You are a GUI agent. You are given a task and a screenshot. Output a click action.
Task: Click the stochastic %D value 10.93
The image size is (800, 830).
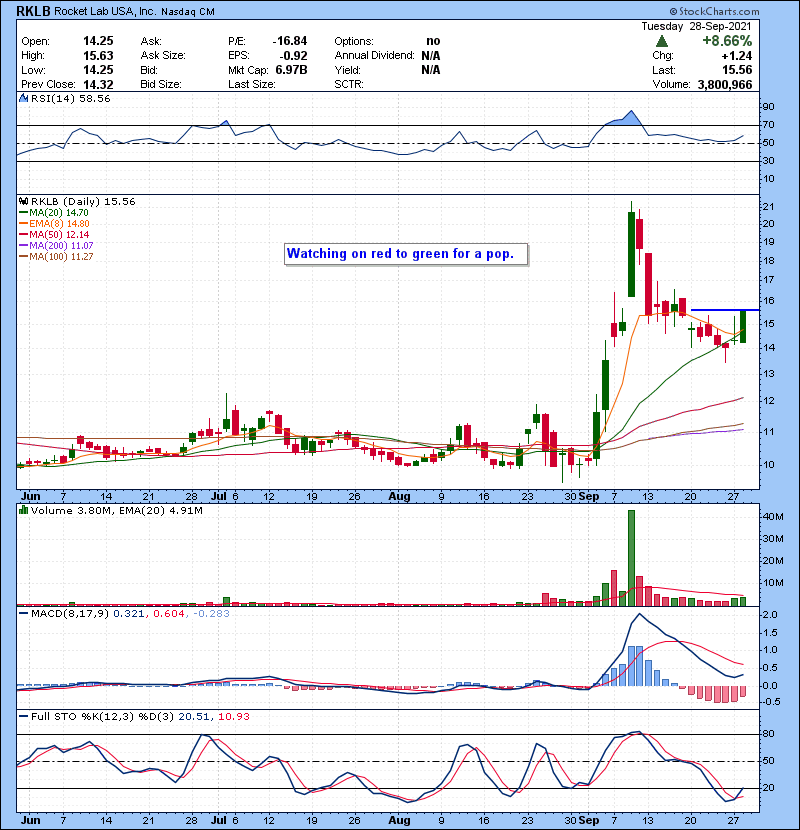click(x=233, y=716)
